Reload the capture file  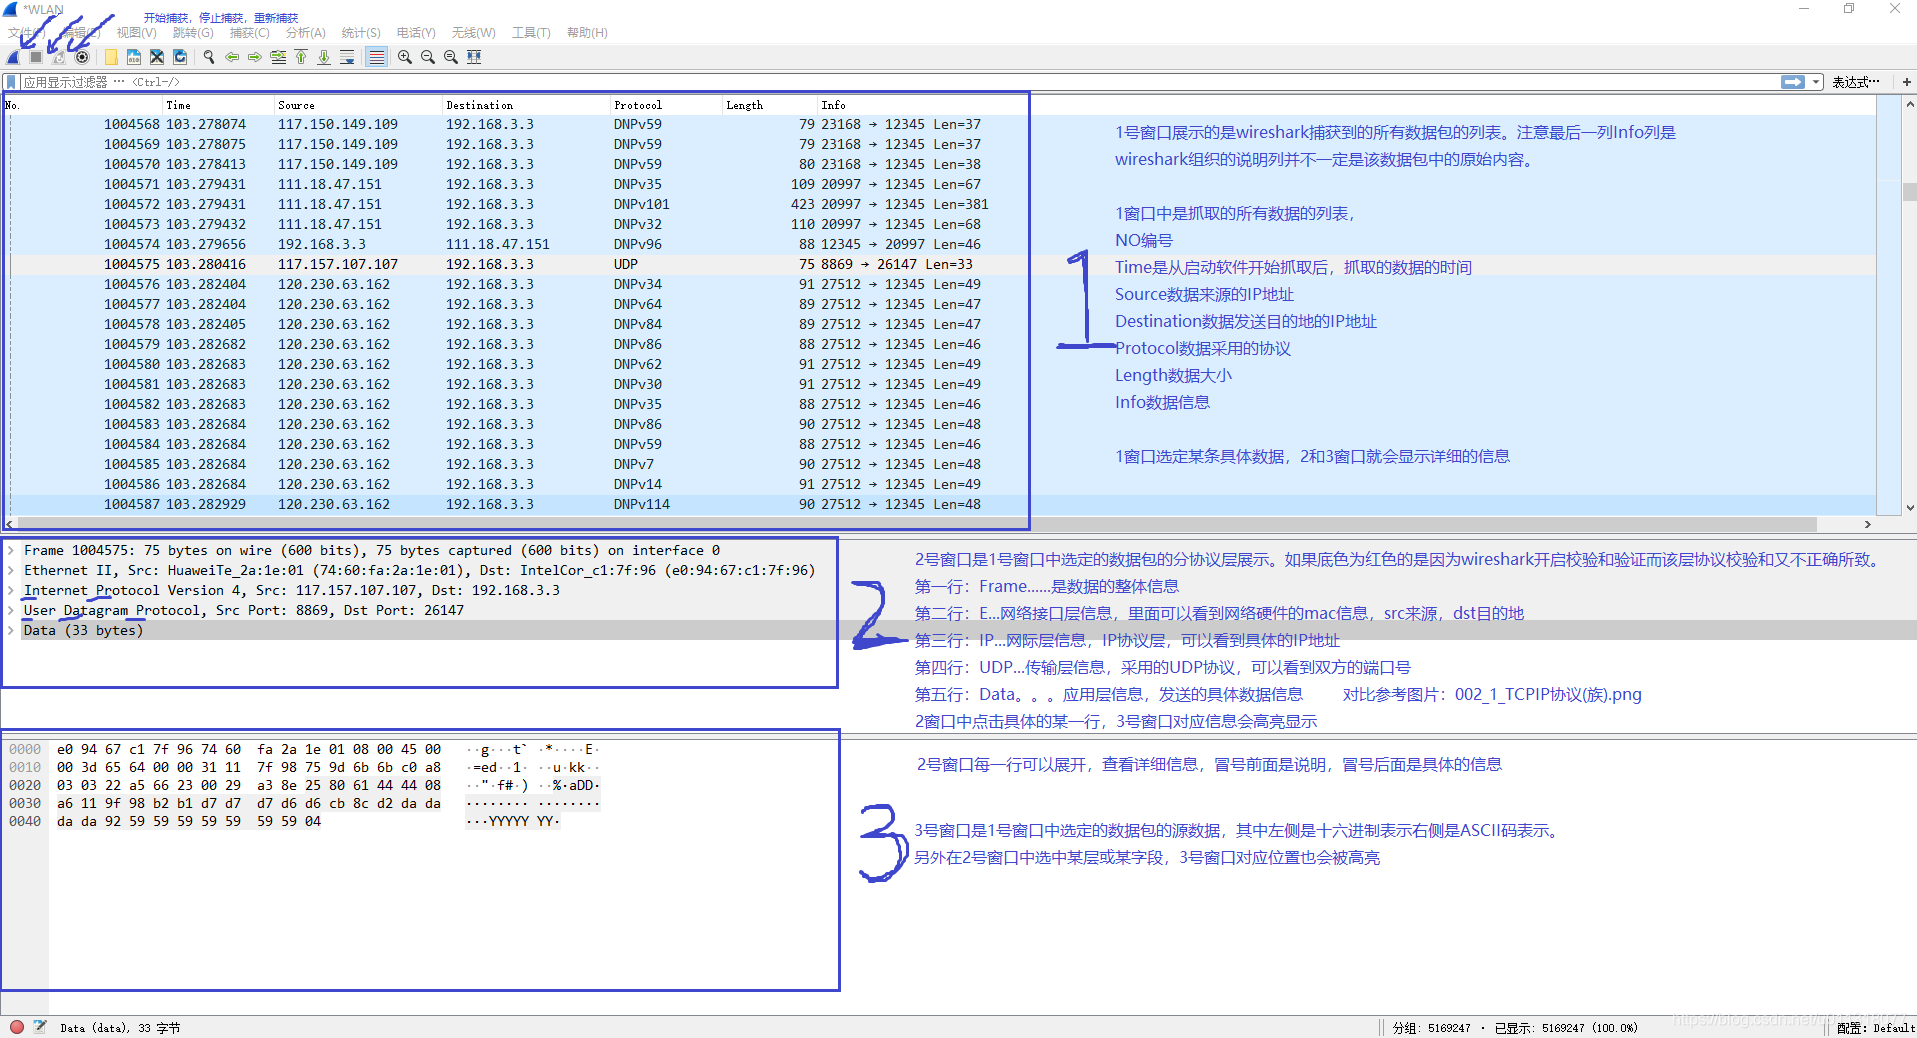[180, 57]
